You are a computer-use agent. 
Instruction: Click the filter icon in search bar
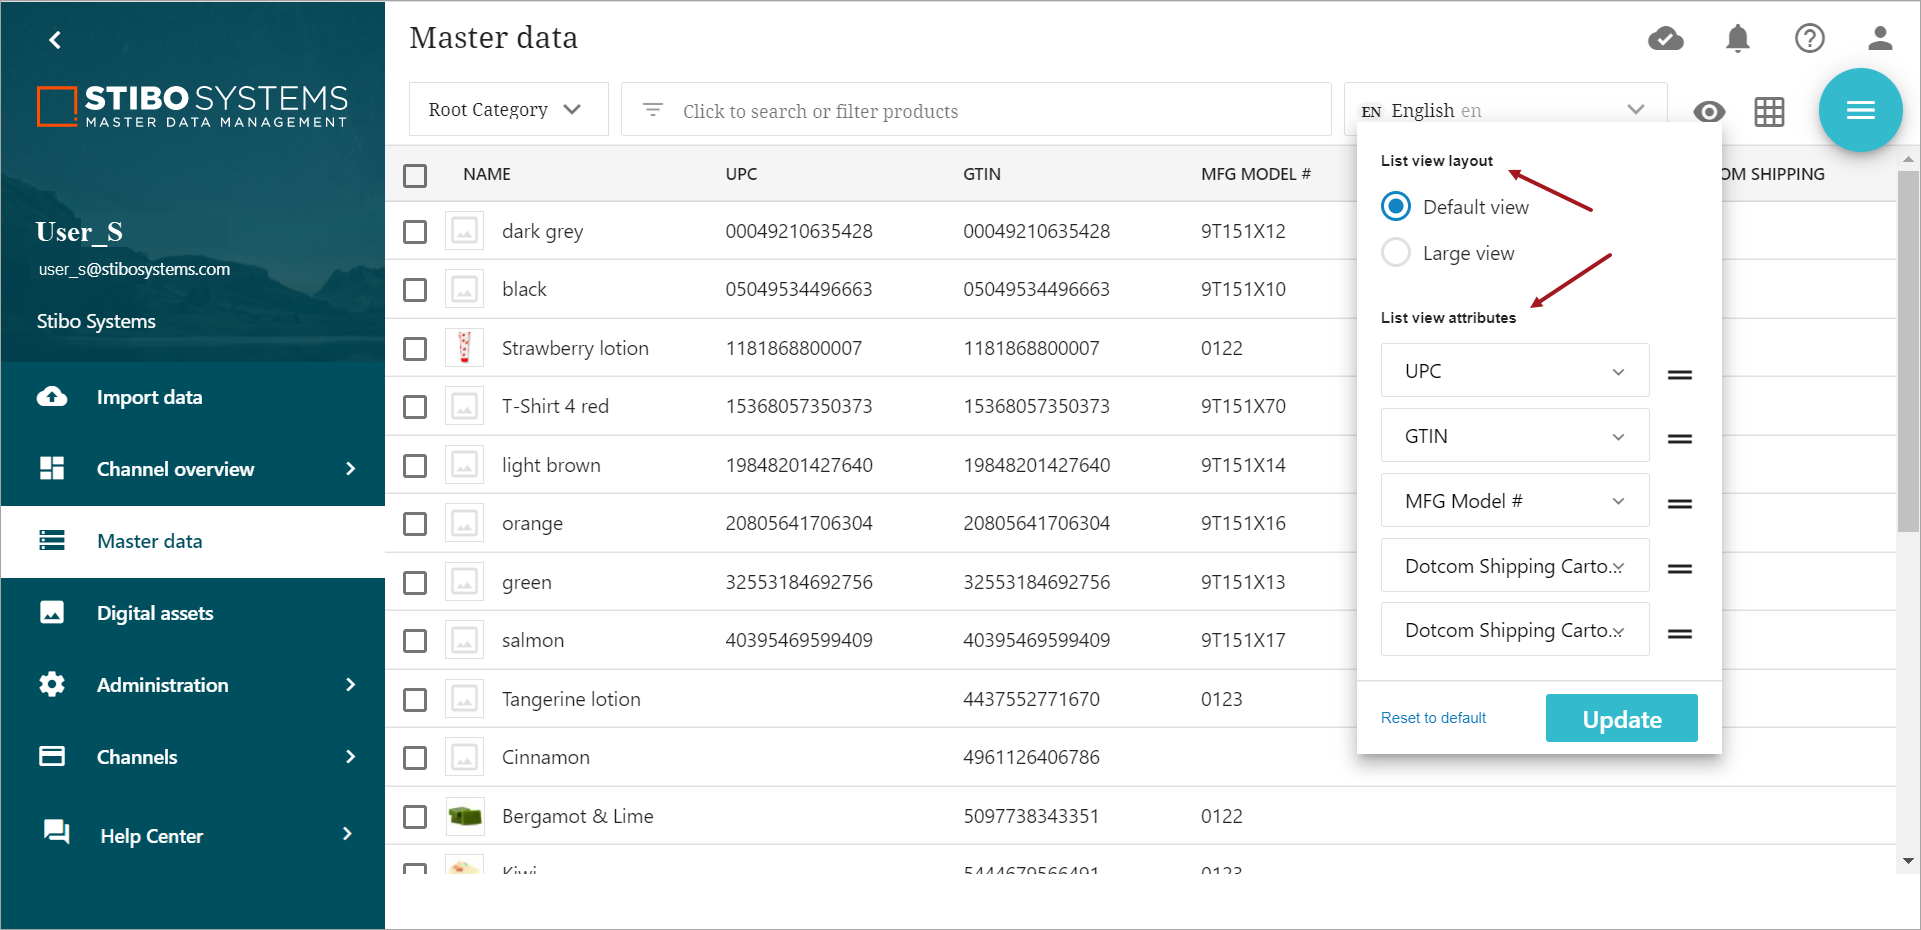click(x=653, y=110)
